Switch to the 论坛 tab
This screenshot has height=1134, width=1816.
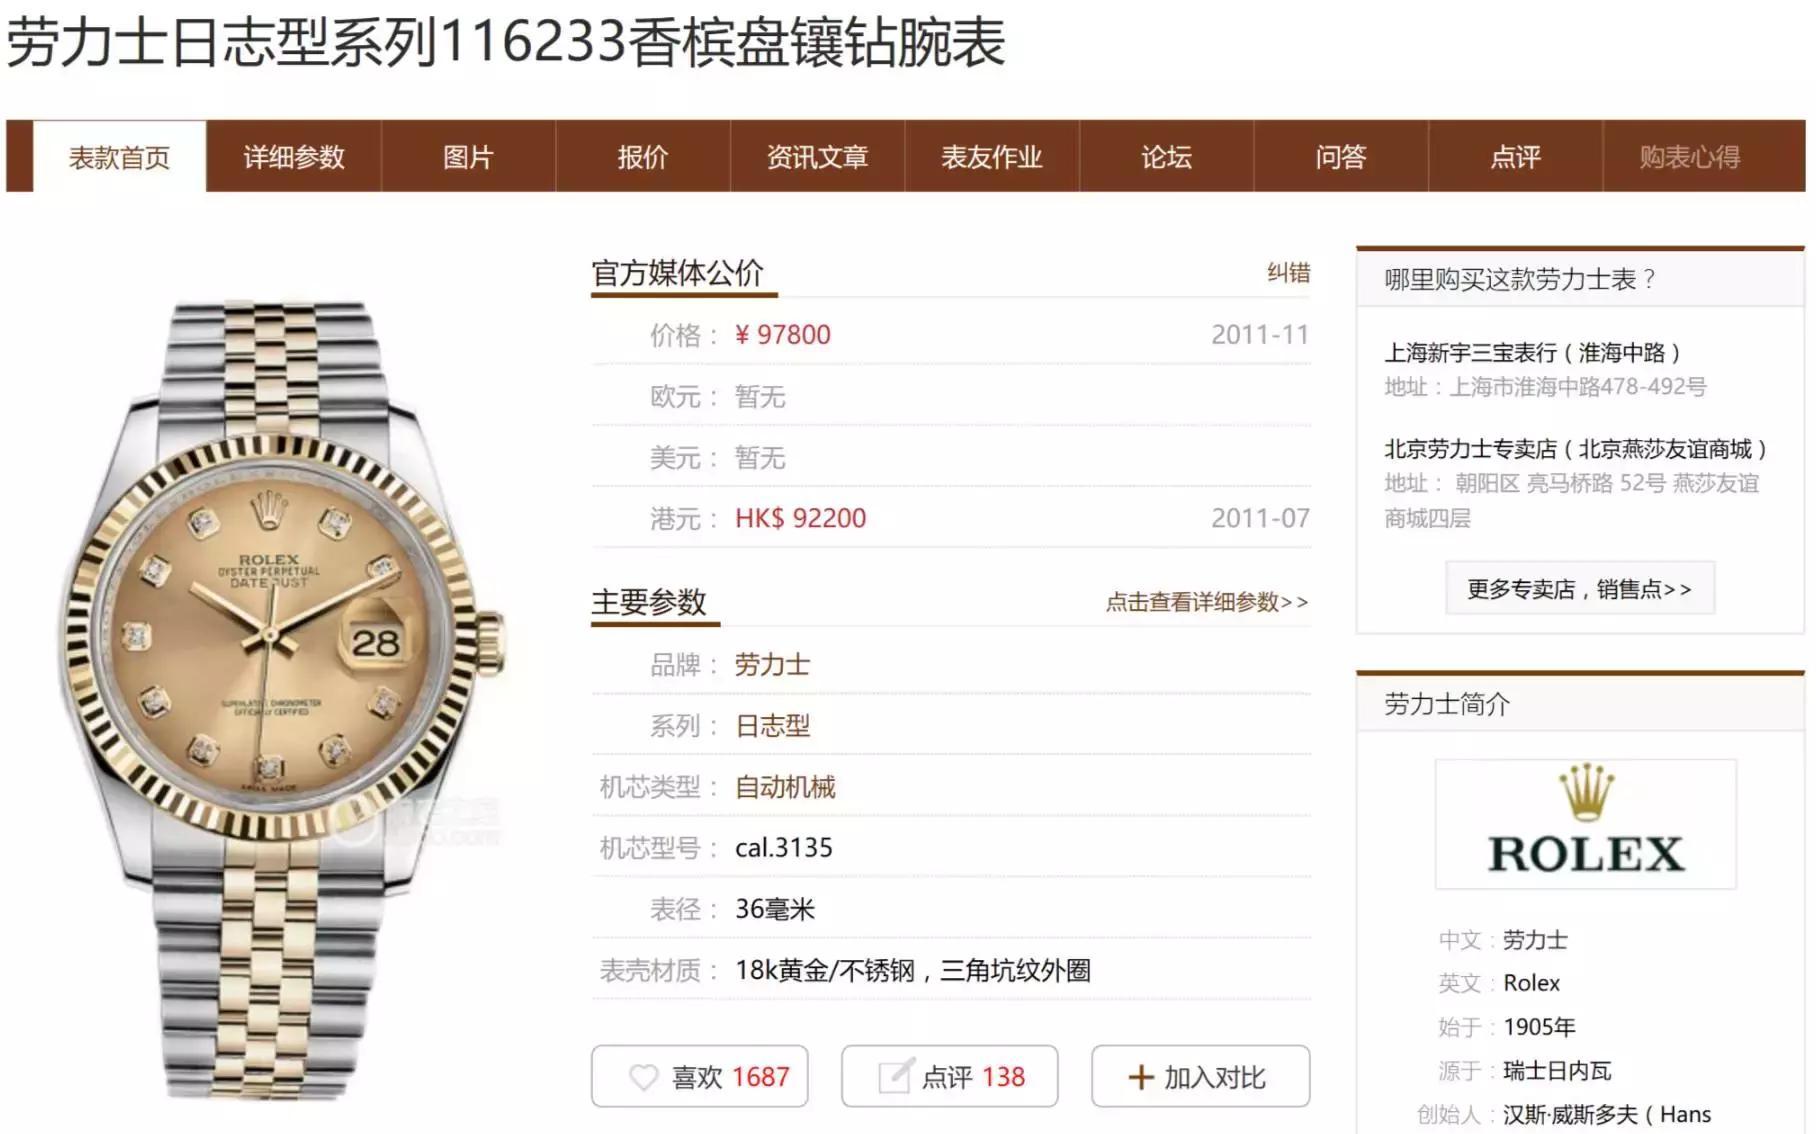(x=1166, y=157)
